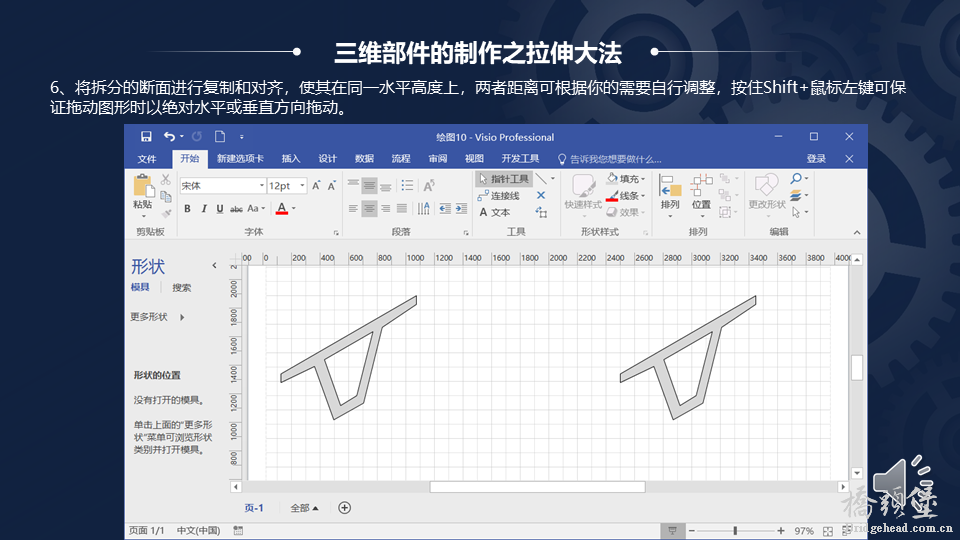
Task: Switch to the 设计 Design tab
Action: click(328, 159)
